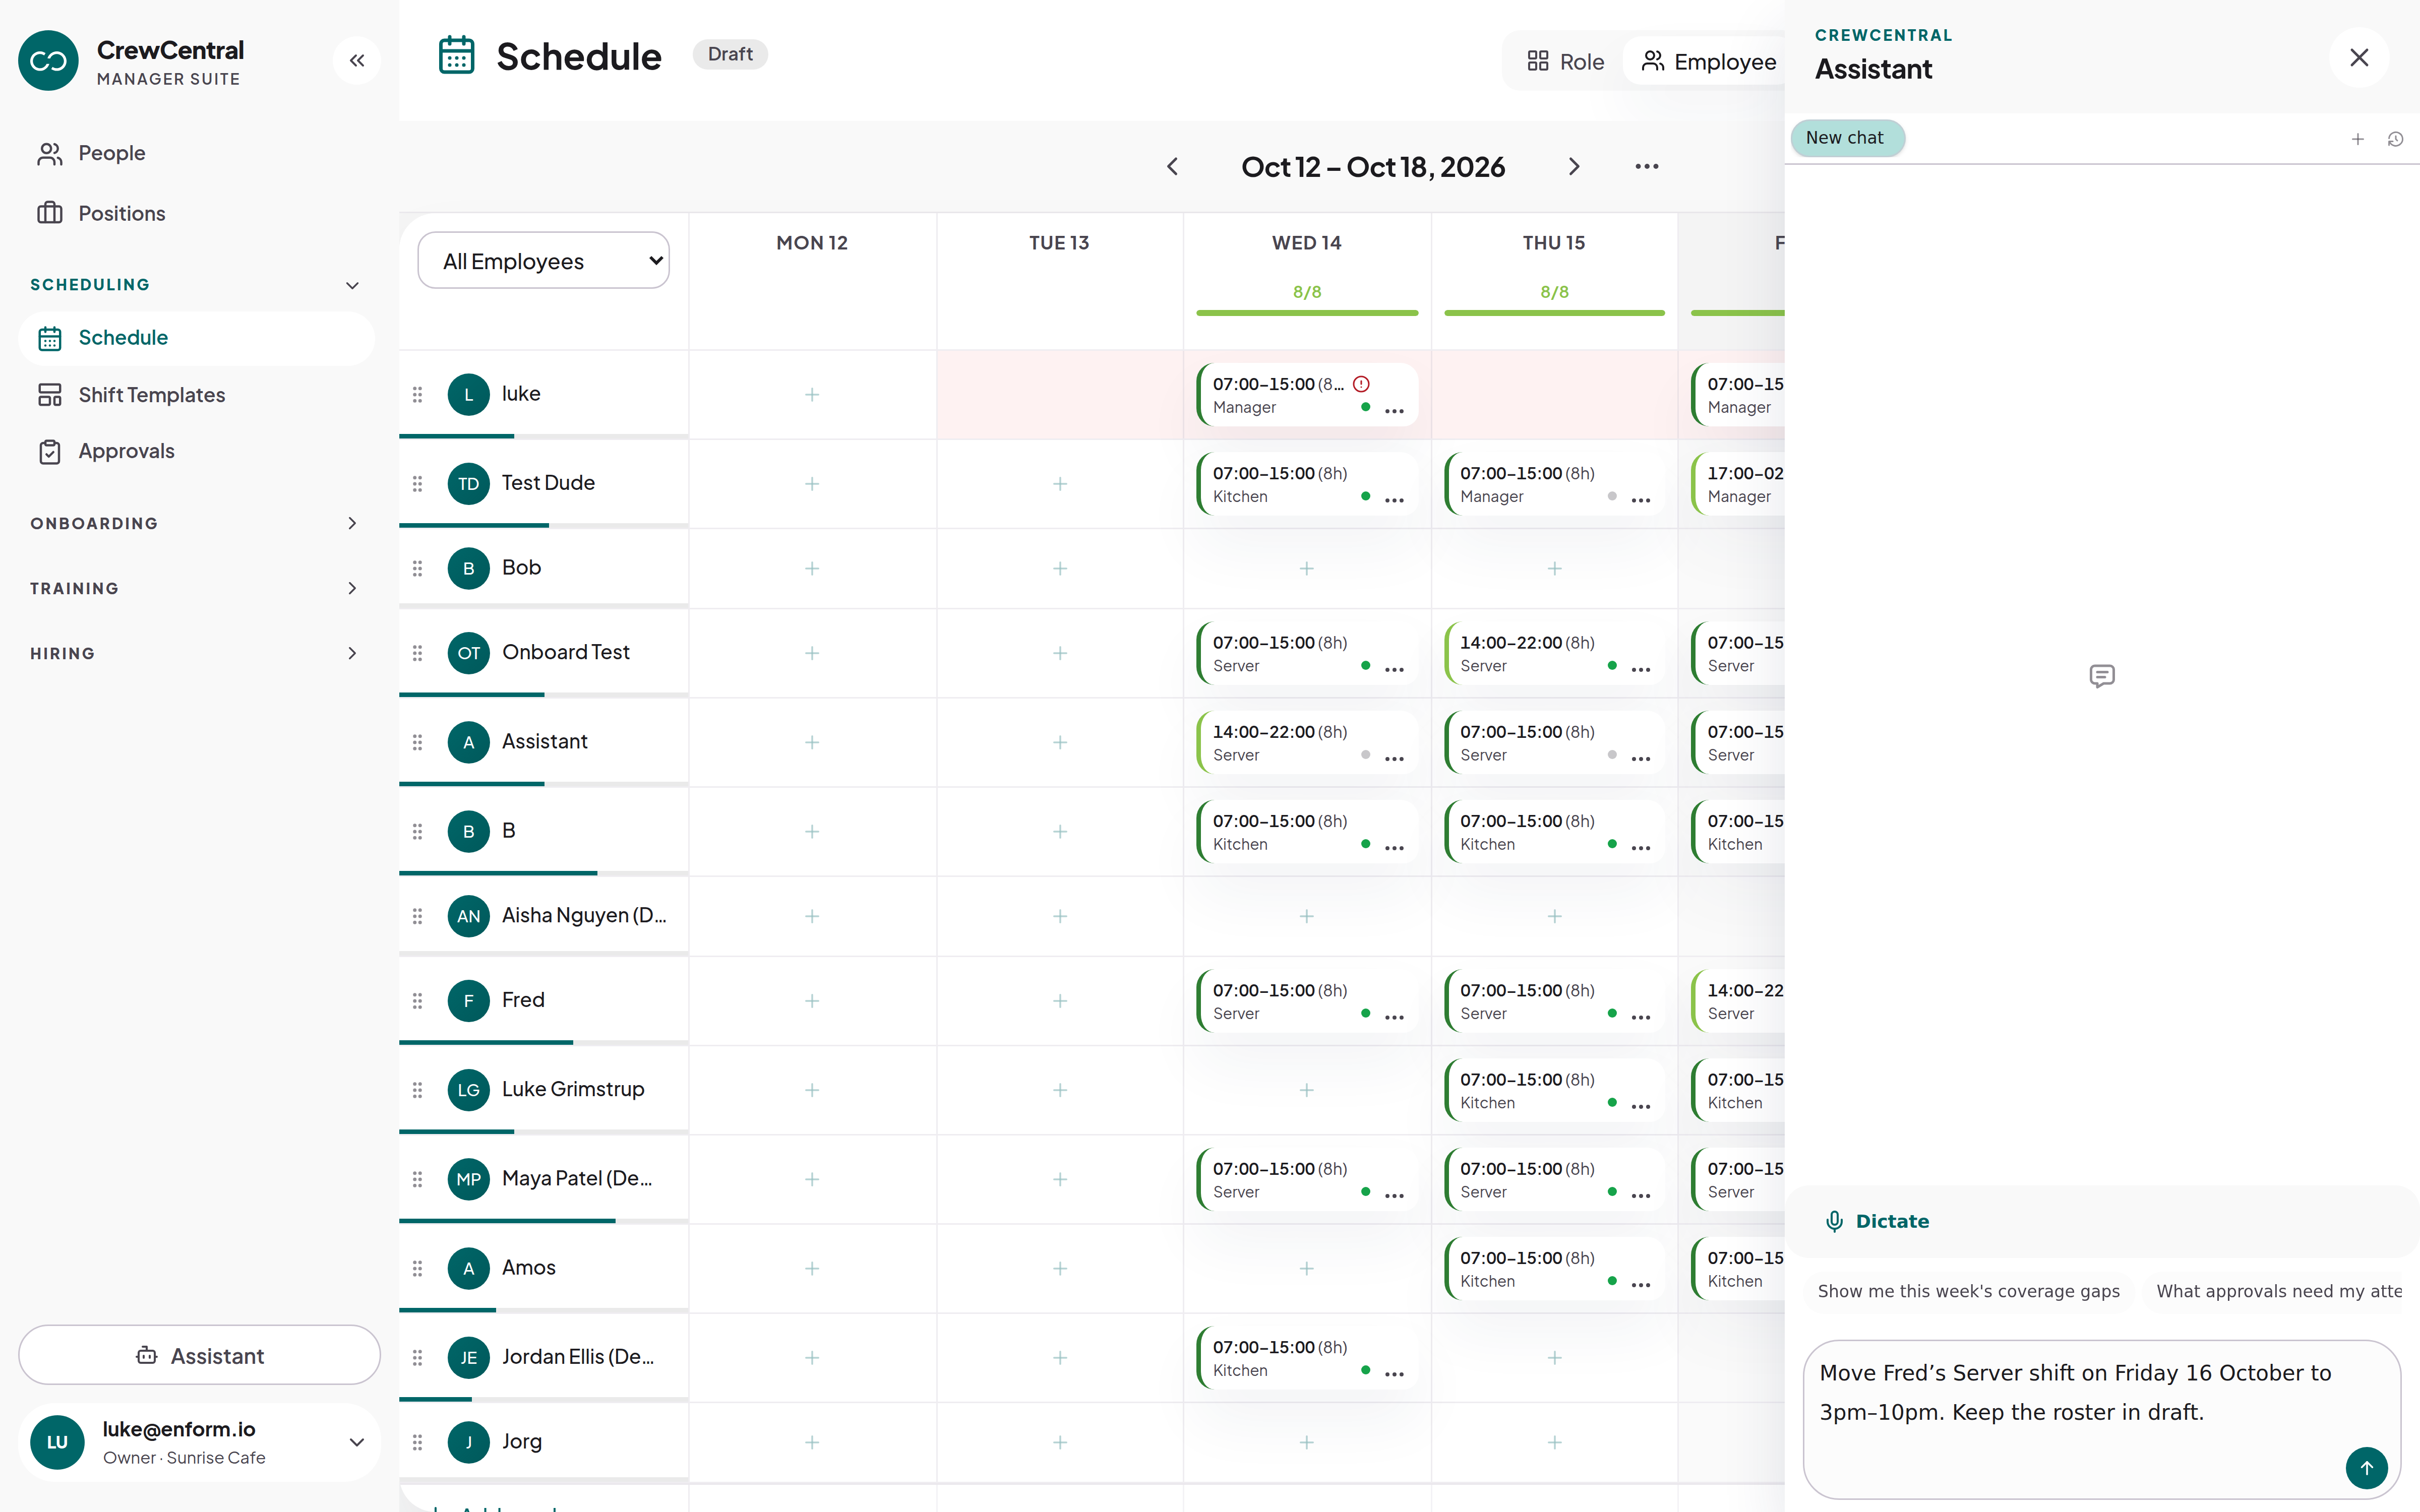Viewport: 2420px width, 1512px height.
Task: Expand the Training section
Action: 195,588
